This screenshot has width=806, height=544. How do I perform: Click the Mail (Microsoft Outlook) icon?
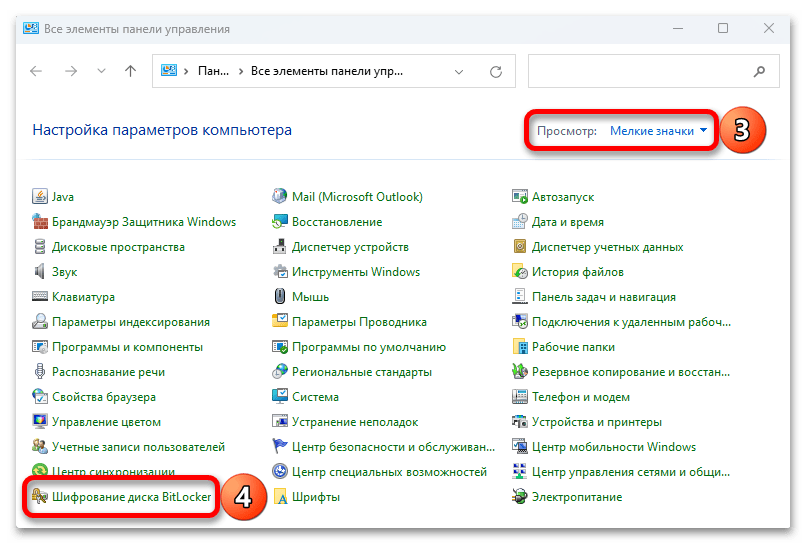pyautogui.click(x=280, y=196)
